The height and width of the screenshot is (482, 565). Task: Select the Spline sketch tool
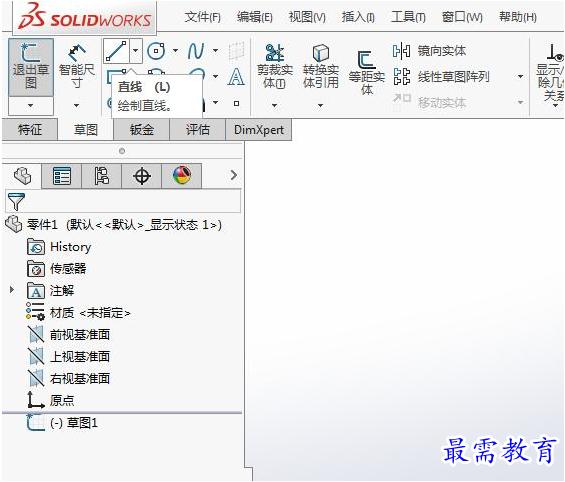coord(196,51)
